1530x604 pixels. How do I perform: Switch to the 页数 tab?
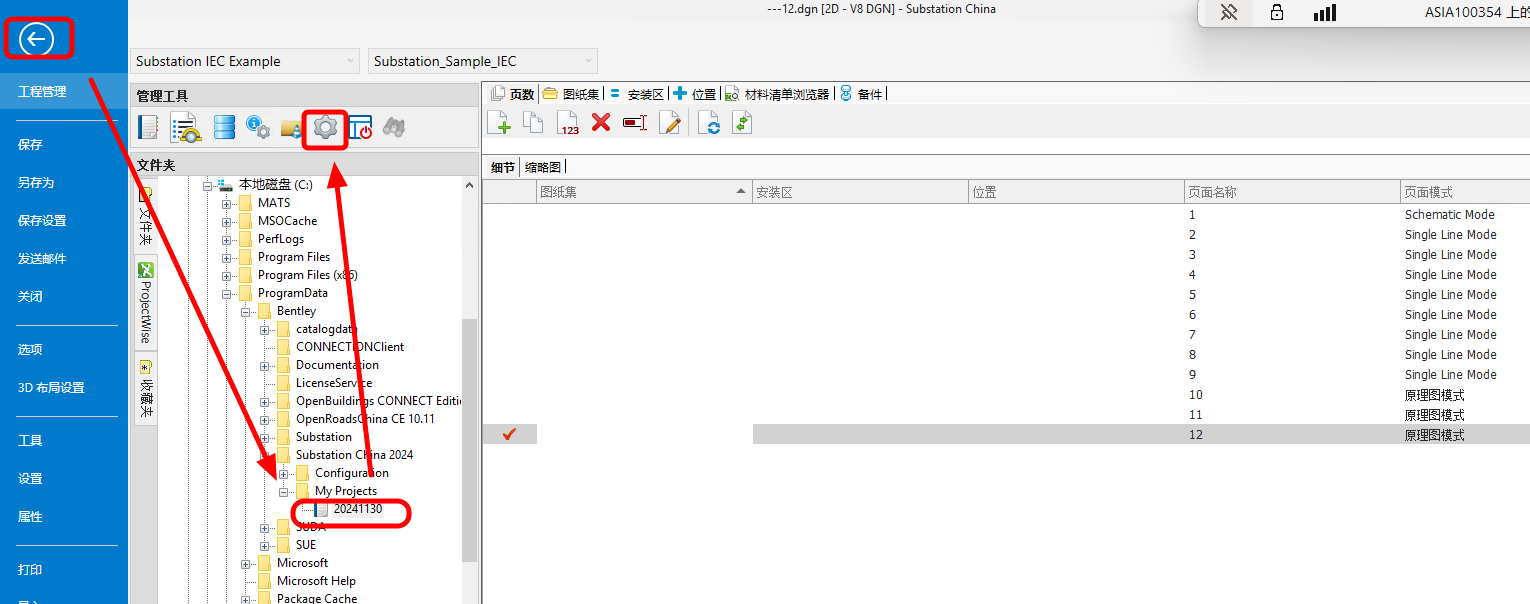513,94
